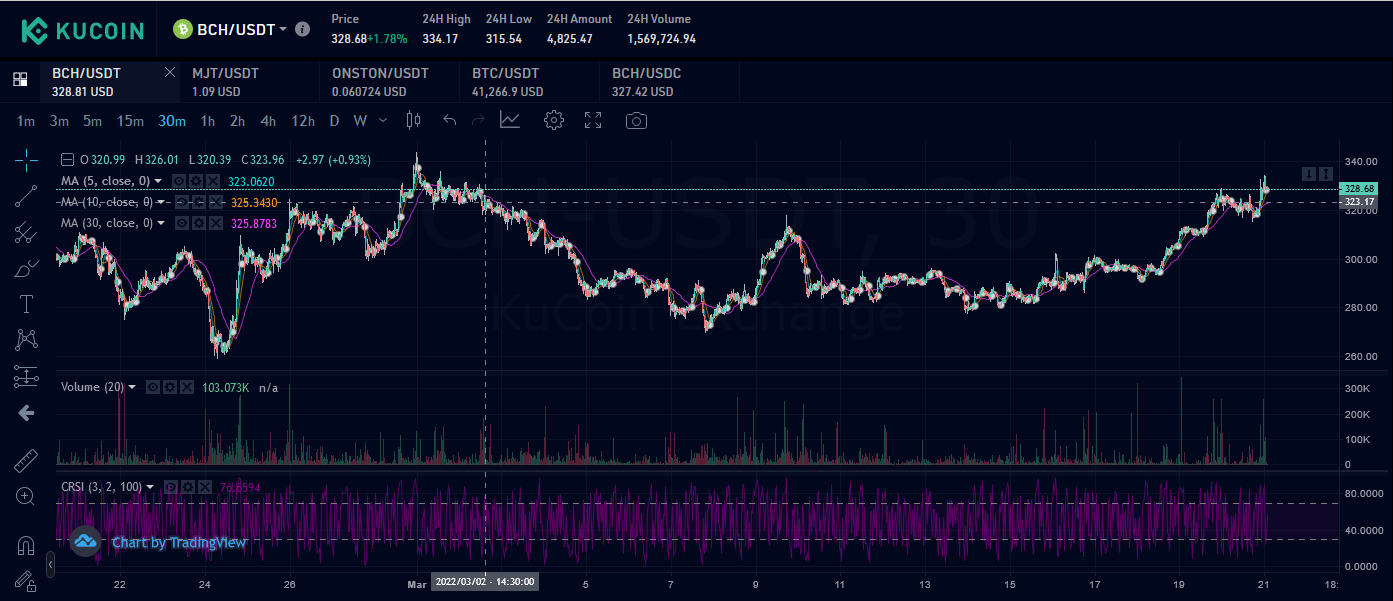
Task: Click the KuCoin logo
Action: point(83,30)
